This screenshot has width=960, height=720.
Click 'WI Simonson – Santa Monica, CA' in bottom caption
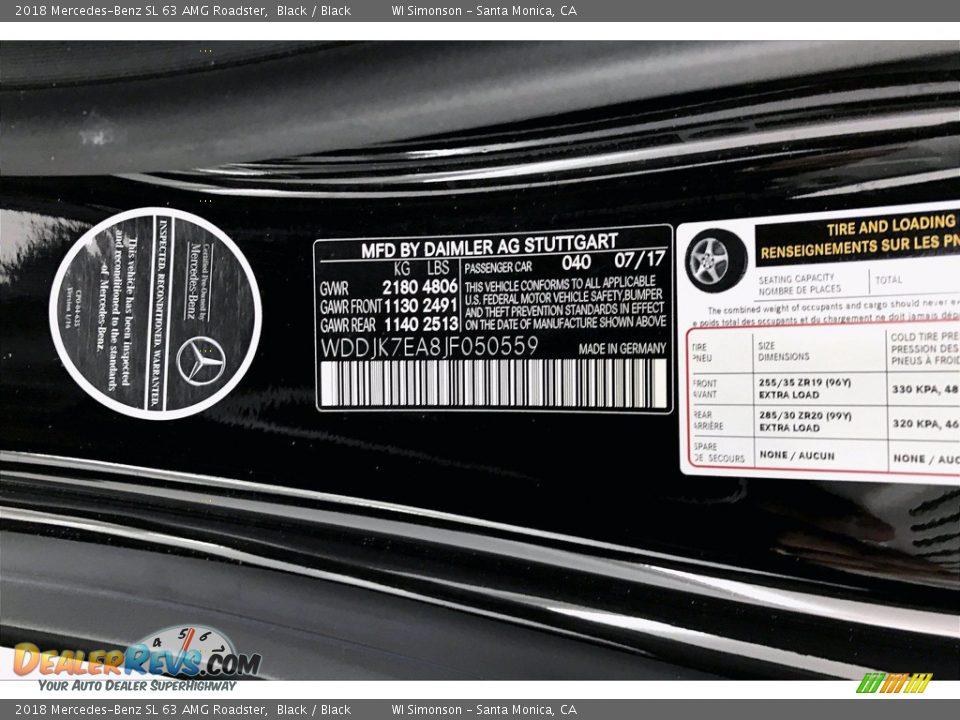tap(484, 710)
